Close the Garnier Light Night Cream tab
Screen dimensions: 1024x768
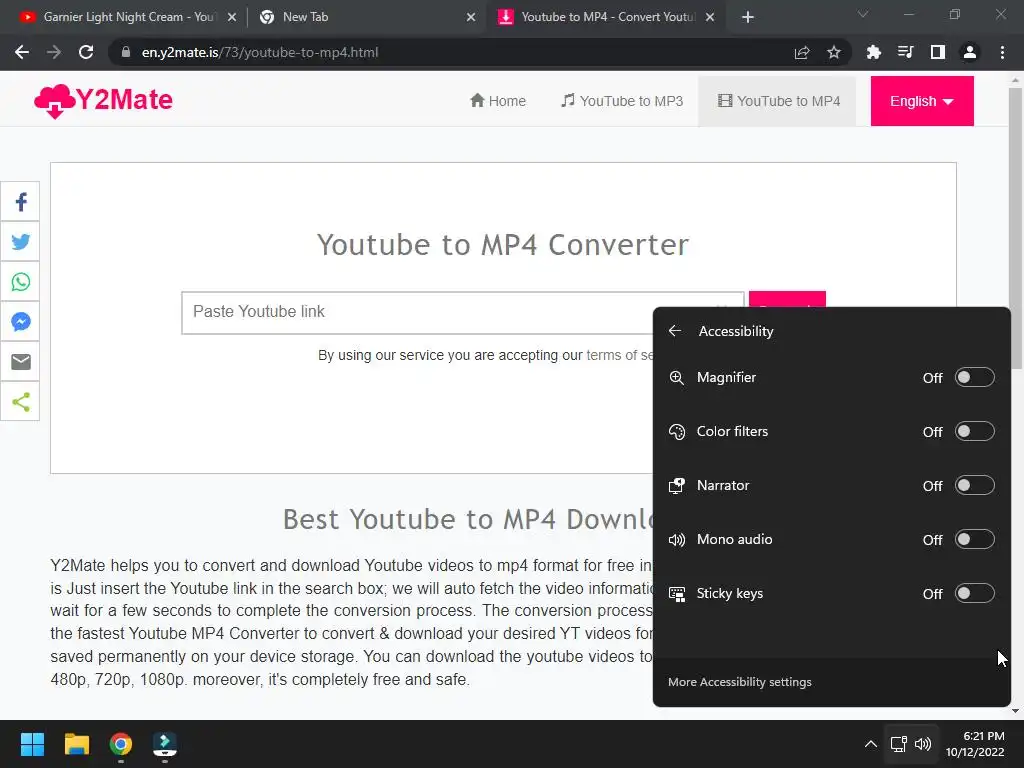coord(232,17)
